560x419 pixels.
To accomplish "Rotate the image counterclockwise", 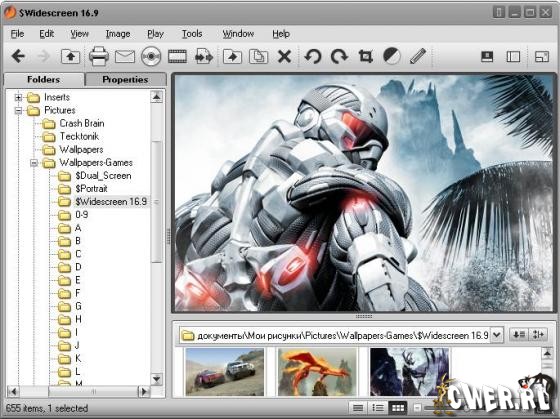I will click(313, 56).
